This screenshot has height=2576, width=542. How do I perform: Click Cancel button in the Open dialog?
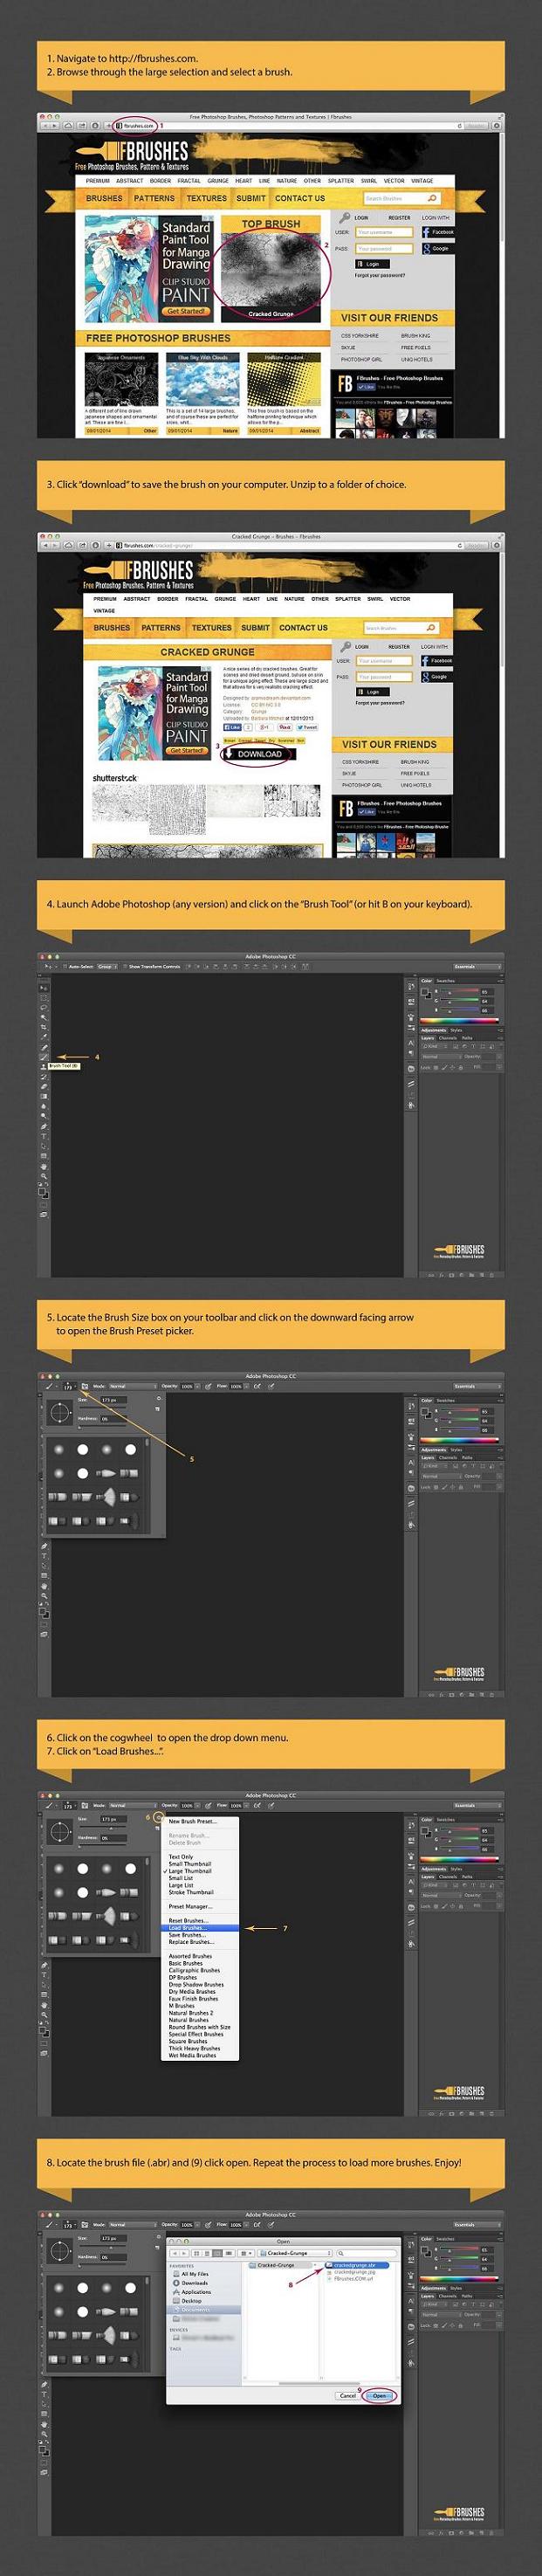pos(348,2396)
